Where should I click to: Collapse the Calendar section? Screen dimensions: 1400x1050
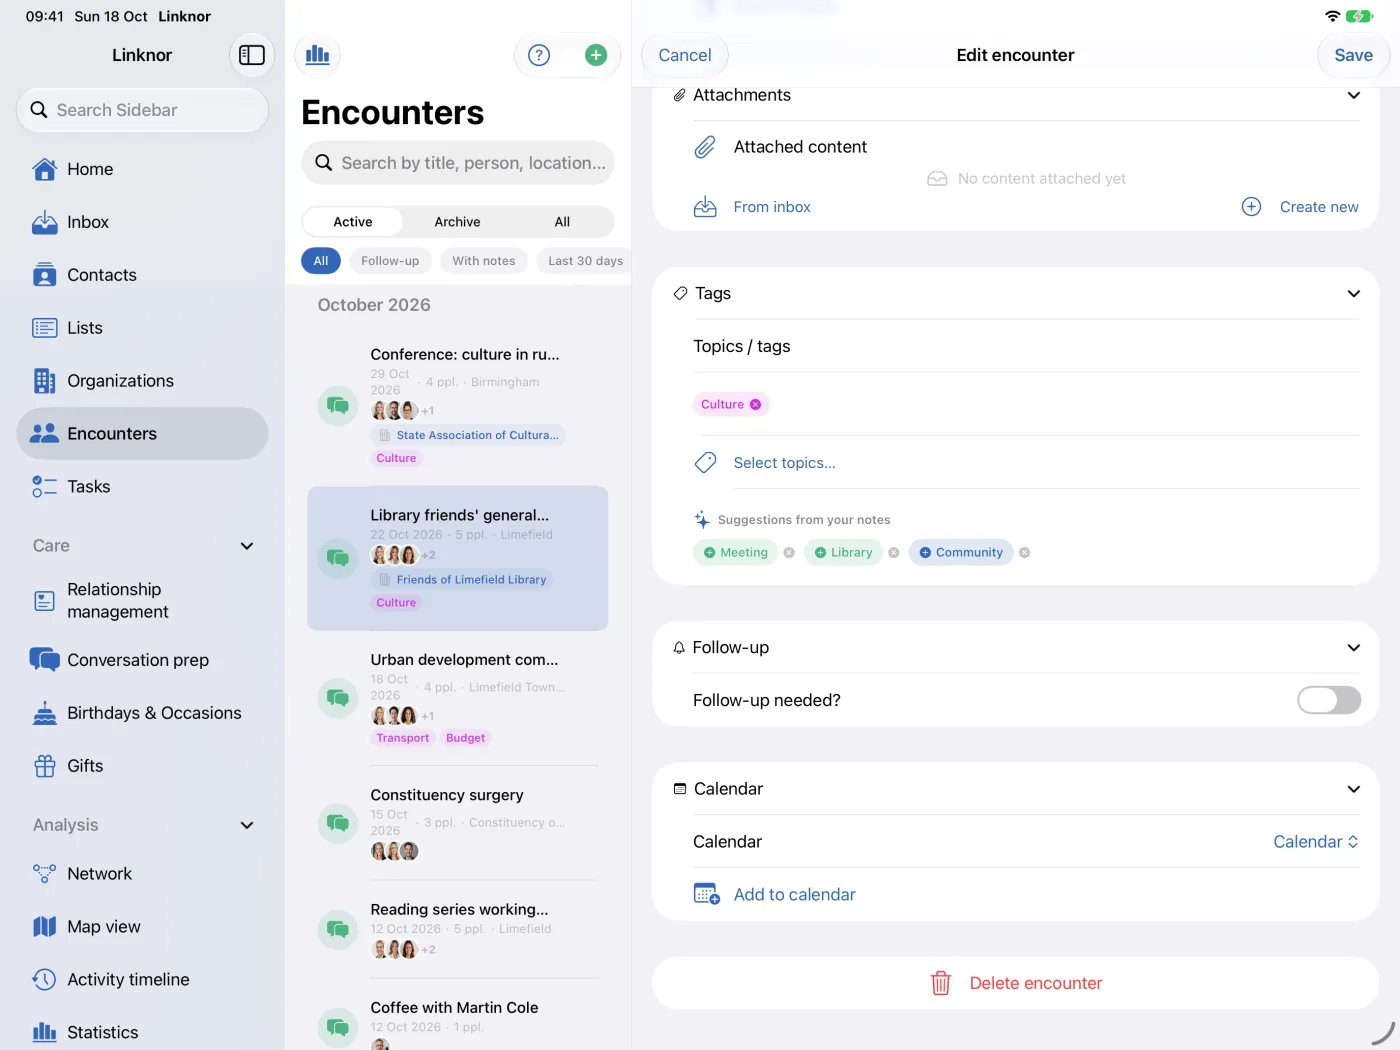[x=1353, y=789]
